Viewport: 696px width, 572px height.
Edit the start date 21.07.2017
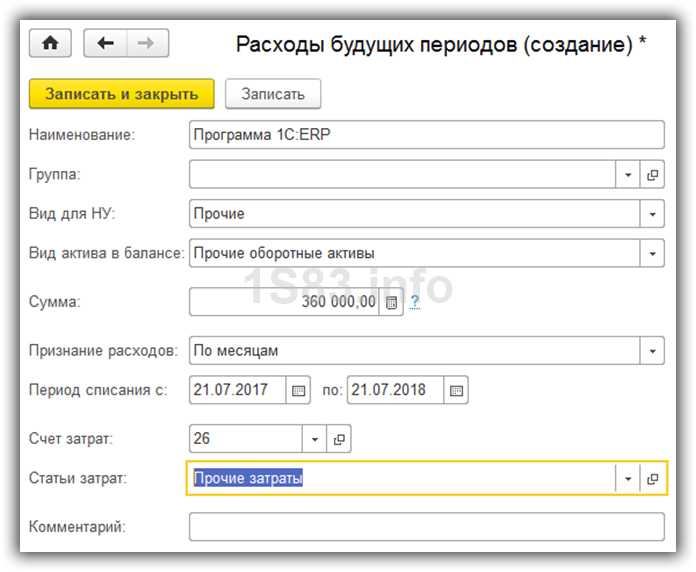pyautogui.click(x=237, y=390)
